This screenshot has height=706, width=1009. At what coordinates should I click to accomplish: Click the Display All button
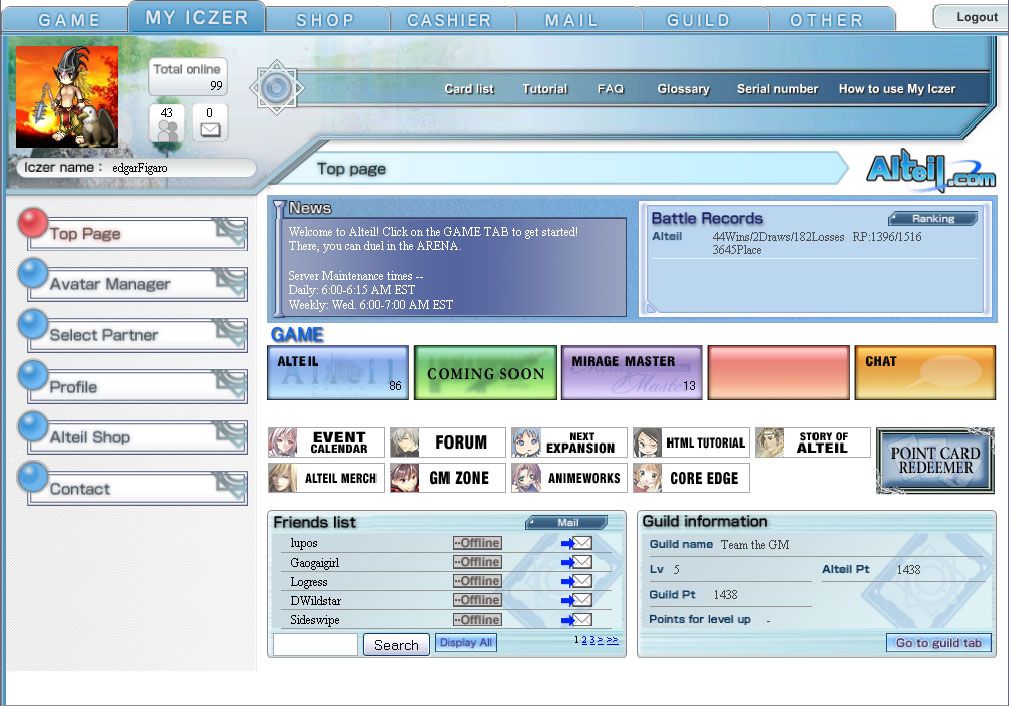(465, 643)
